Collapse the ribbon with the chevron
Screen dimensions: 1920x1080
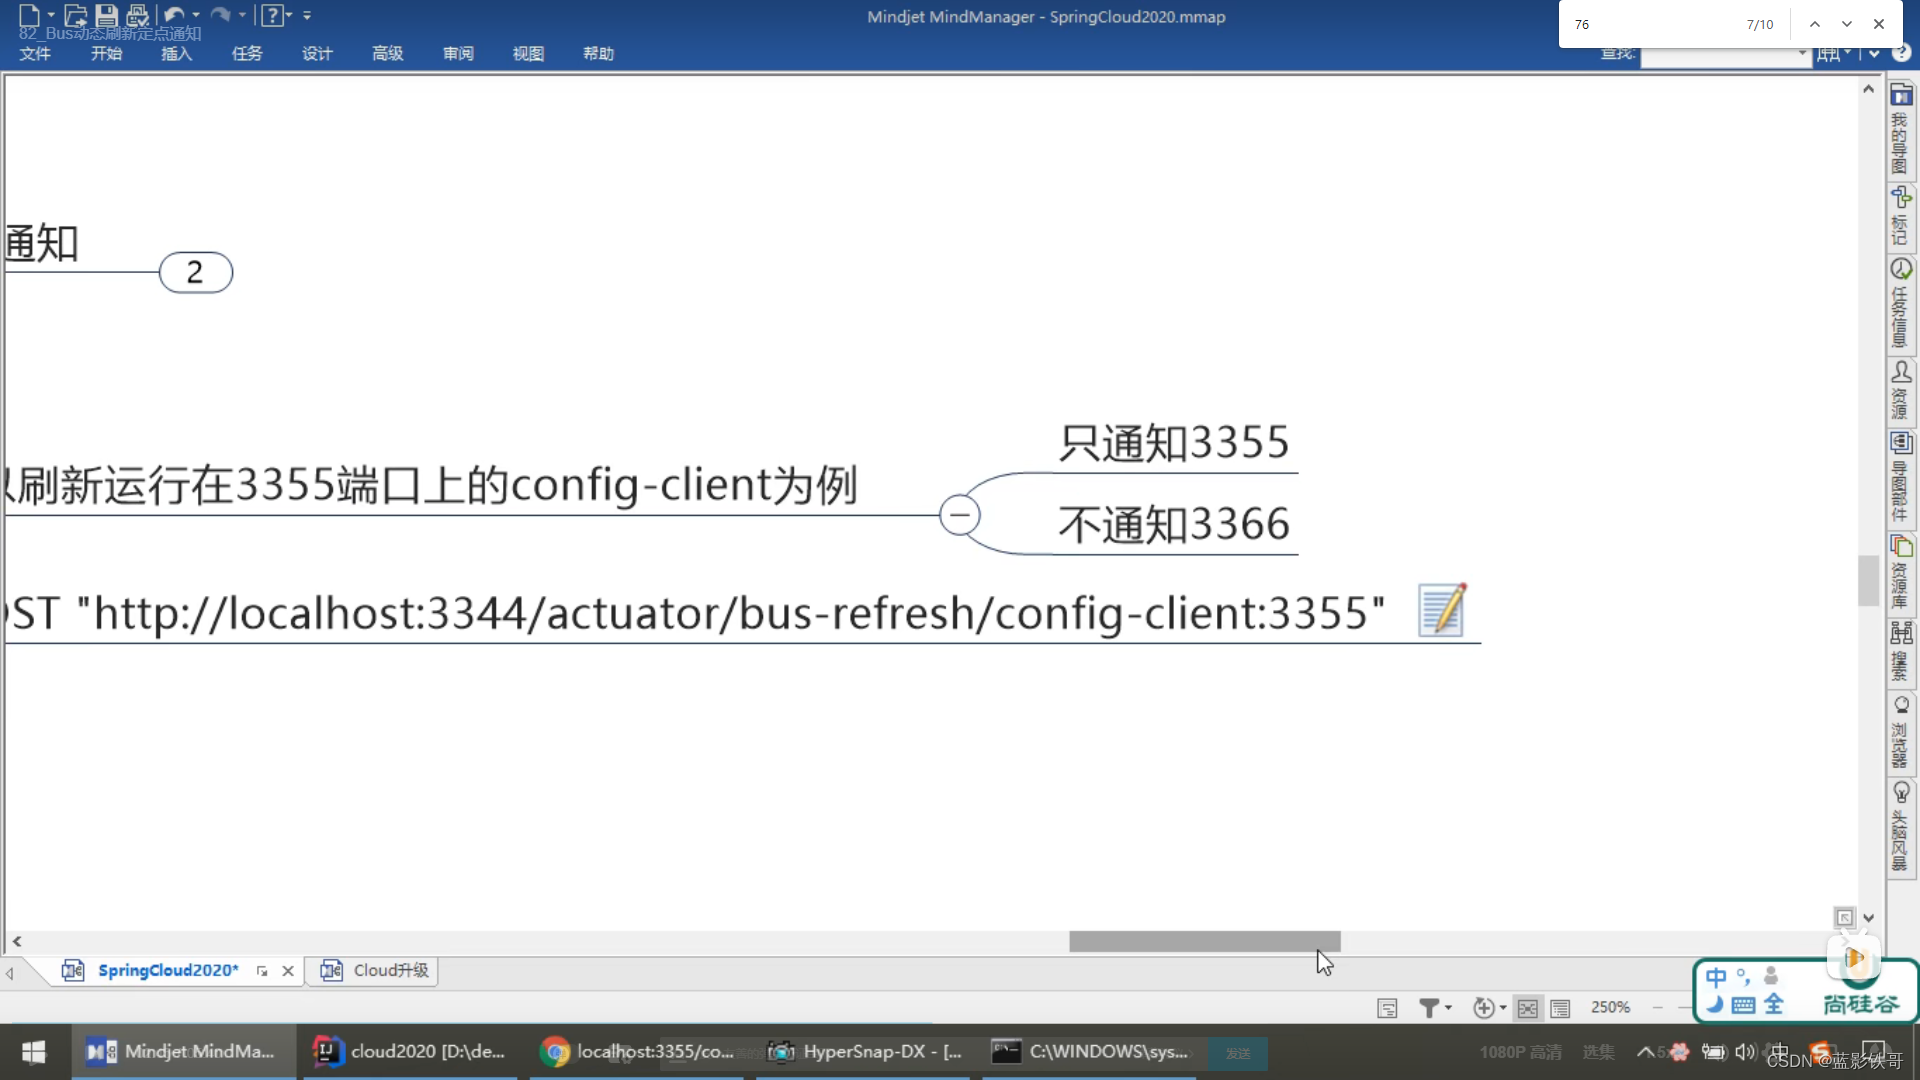tap(1874, 54)
